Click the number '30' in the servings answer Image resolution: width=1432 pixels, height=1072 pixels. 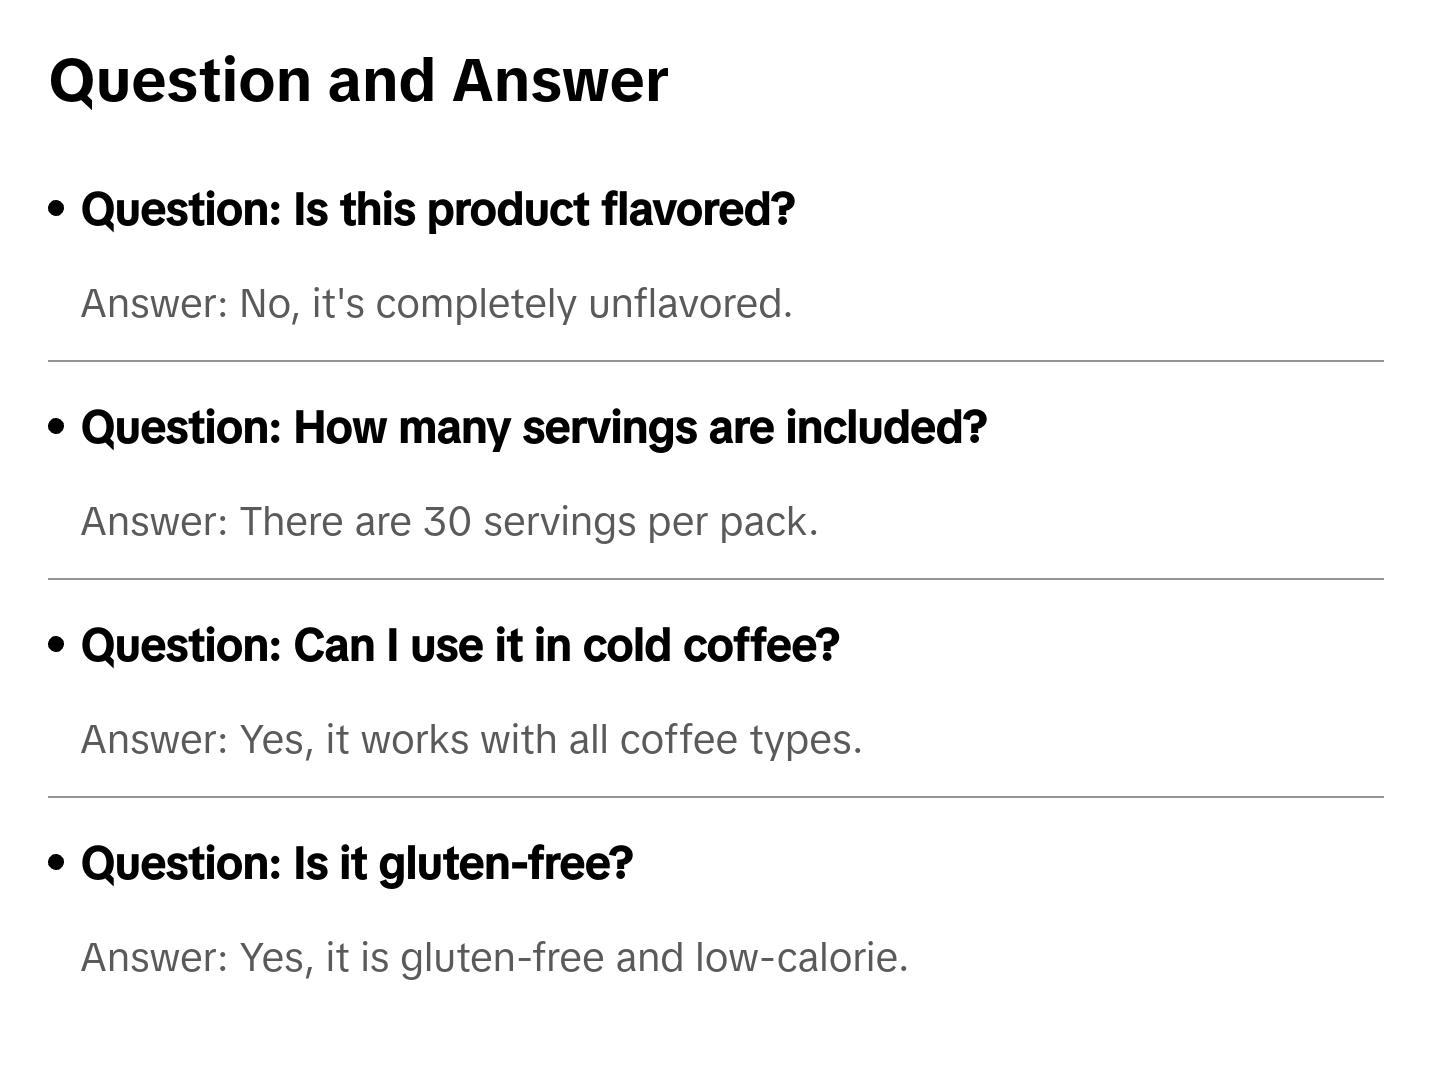(447, 522)
